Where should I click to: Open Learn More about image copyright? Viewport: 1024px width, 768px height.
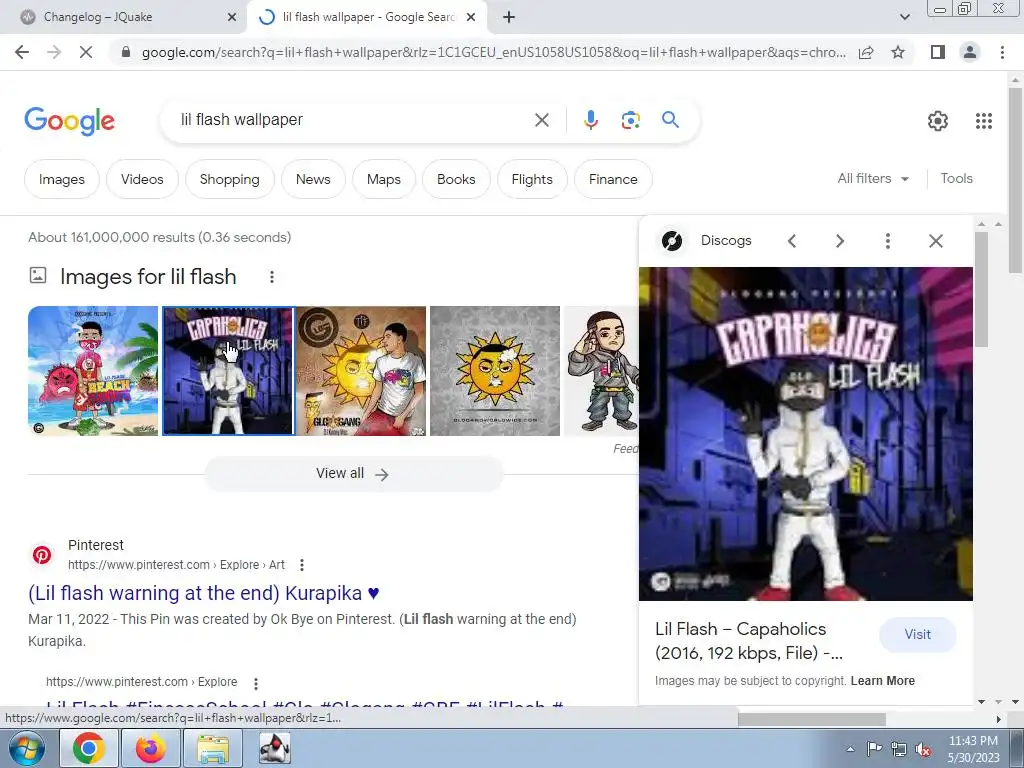coord(882,680)
